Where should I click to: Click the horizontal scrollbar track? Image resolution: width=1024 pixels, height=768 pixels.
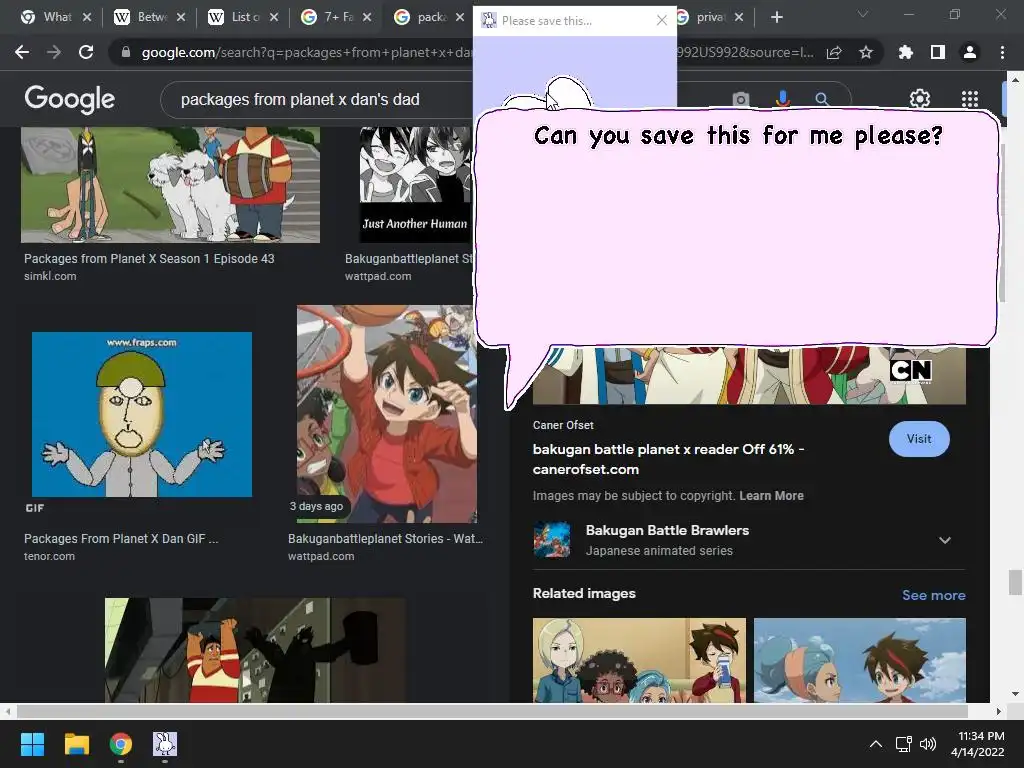492,711
